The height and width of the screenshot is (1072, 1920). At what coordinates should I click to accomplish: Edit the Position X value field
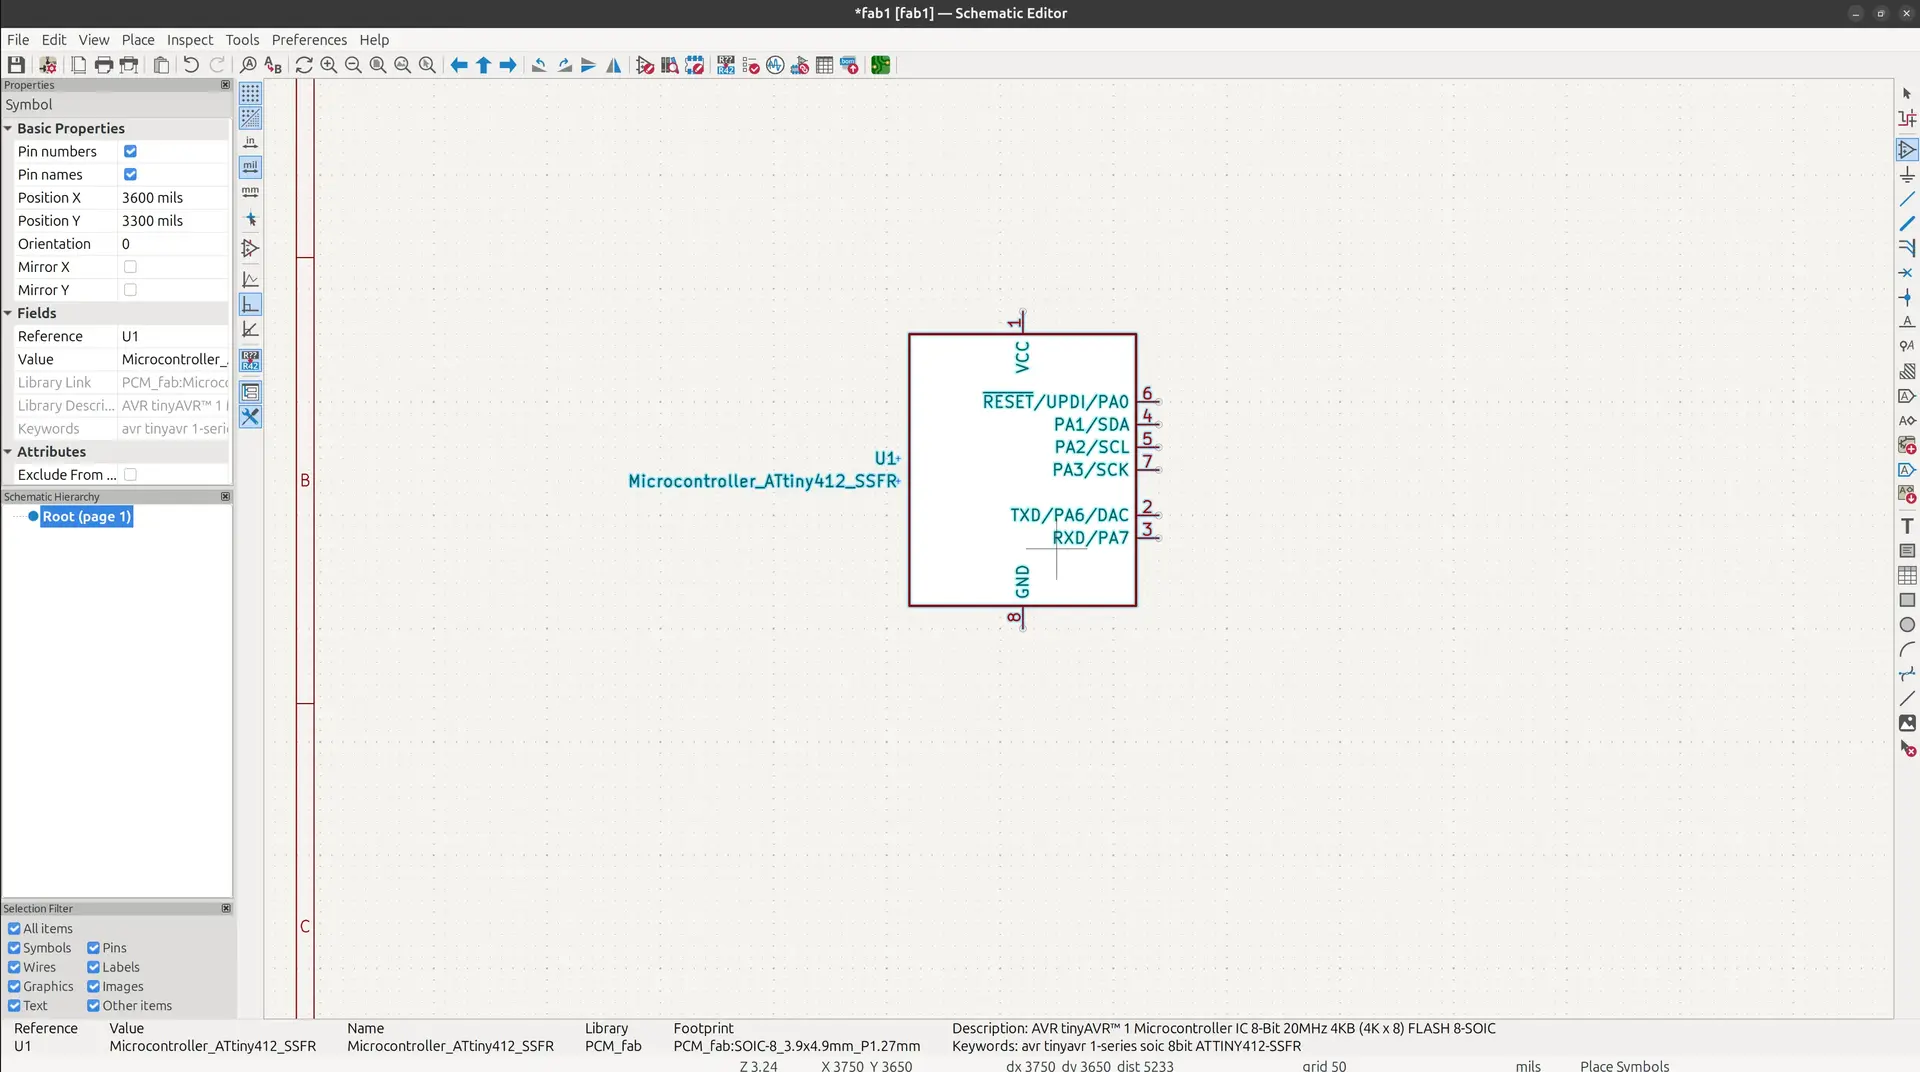(x=174, y=198)
